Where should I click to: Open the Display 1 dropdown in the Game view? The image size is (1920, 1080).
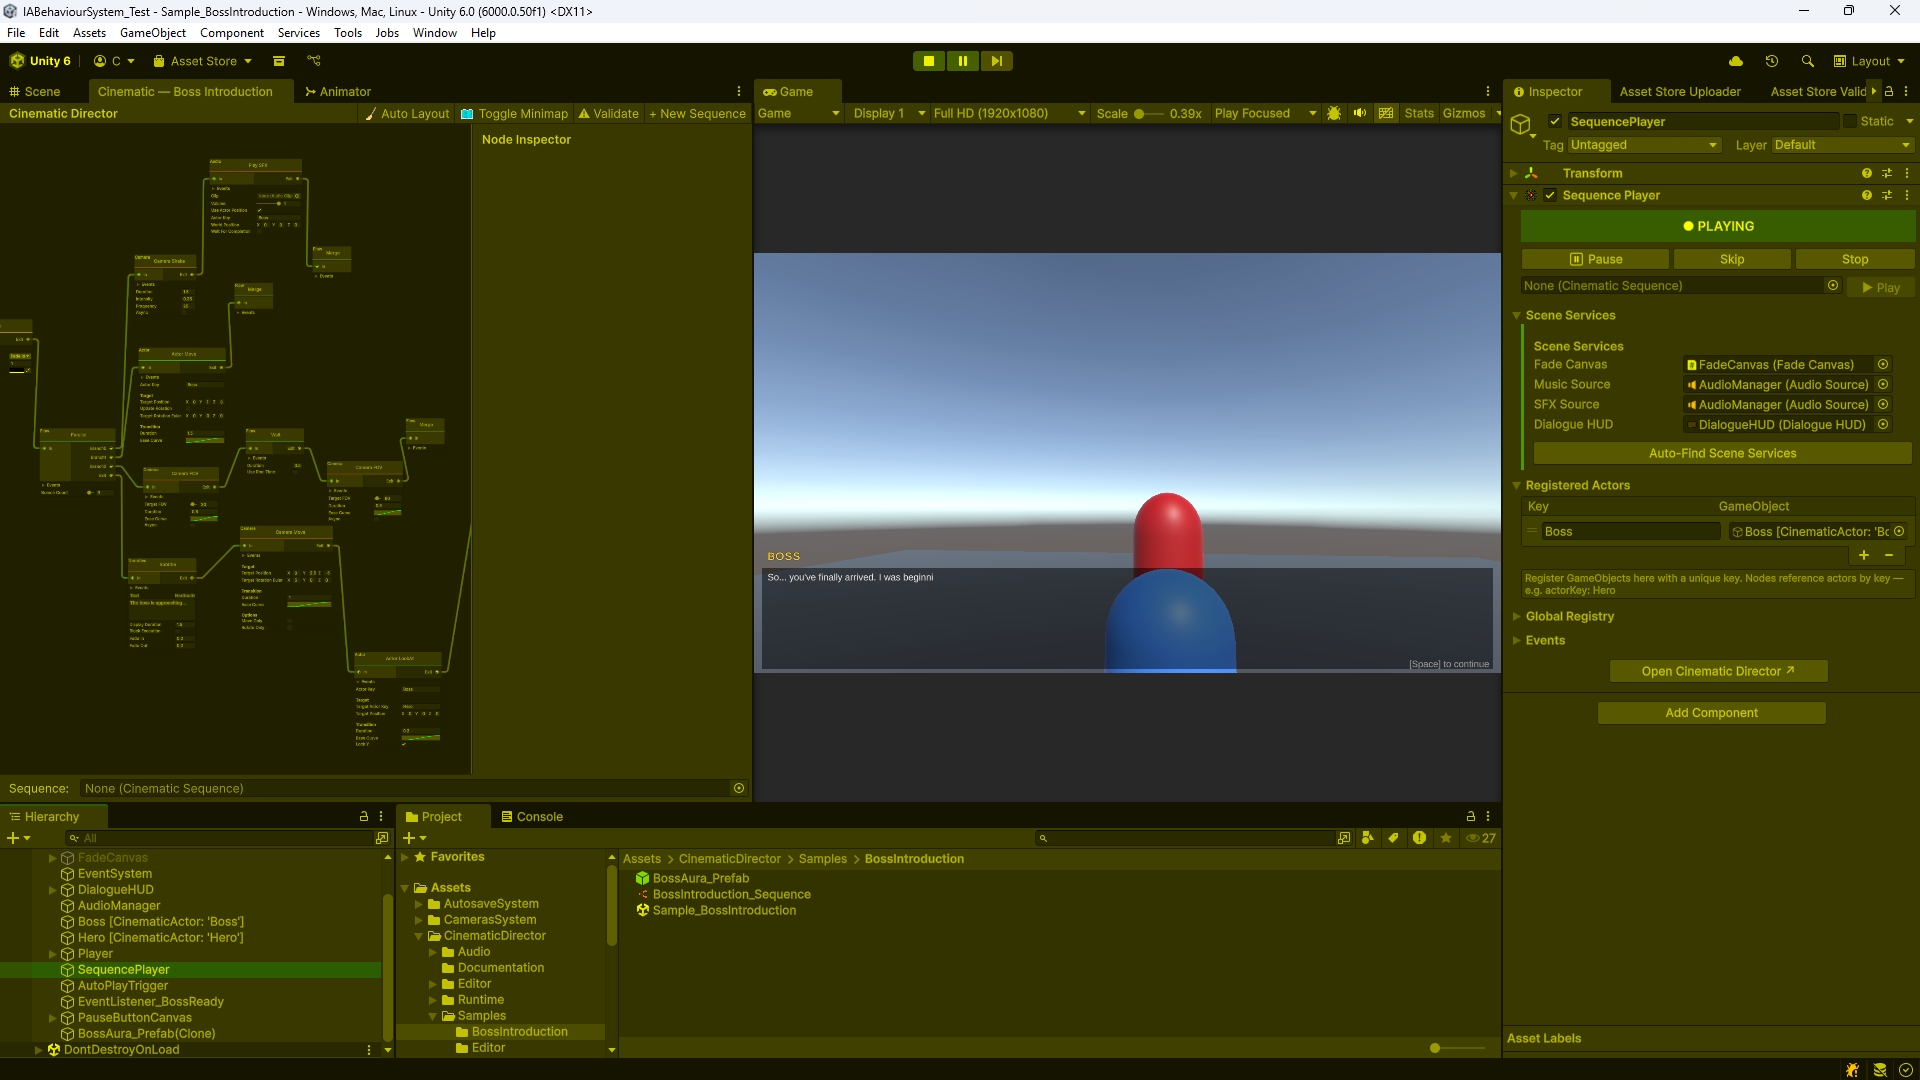tap(888, 113)
